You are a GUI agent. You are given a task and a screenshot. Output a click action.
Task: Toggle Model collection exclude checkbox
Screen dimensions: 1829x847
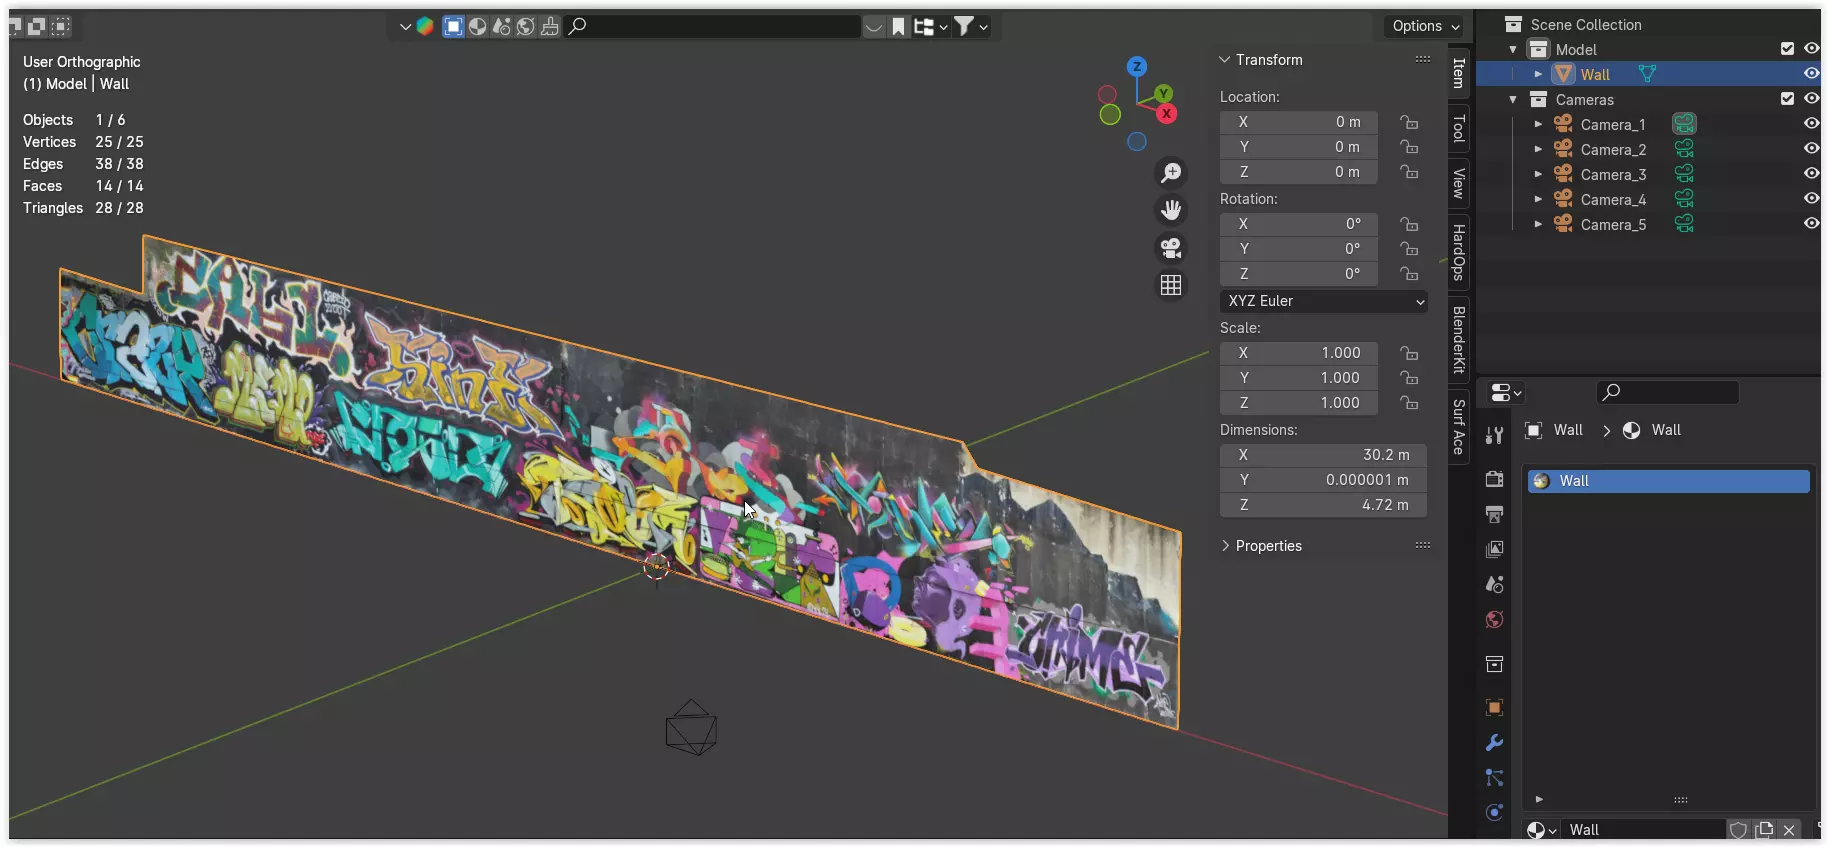point(1787,48)
